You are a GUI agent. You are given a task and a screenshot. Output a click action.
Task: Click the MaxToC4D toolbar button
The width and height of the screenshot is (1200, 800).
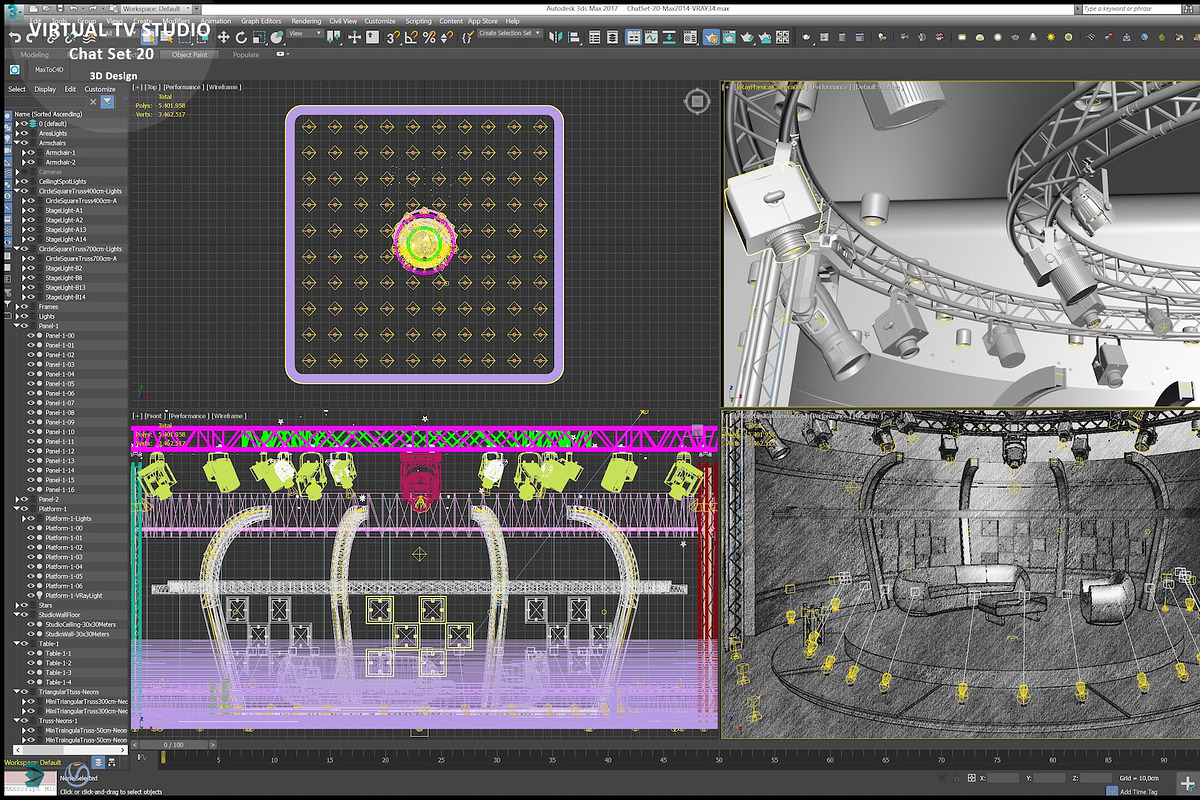click(x=49, y=70)
